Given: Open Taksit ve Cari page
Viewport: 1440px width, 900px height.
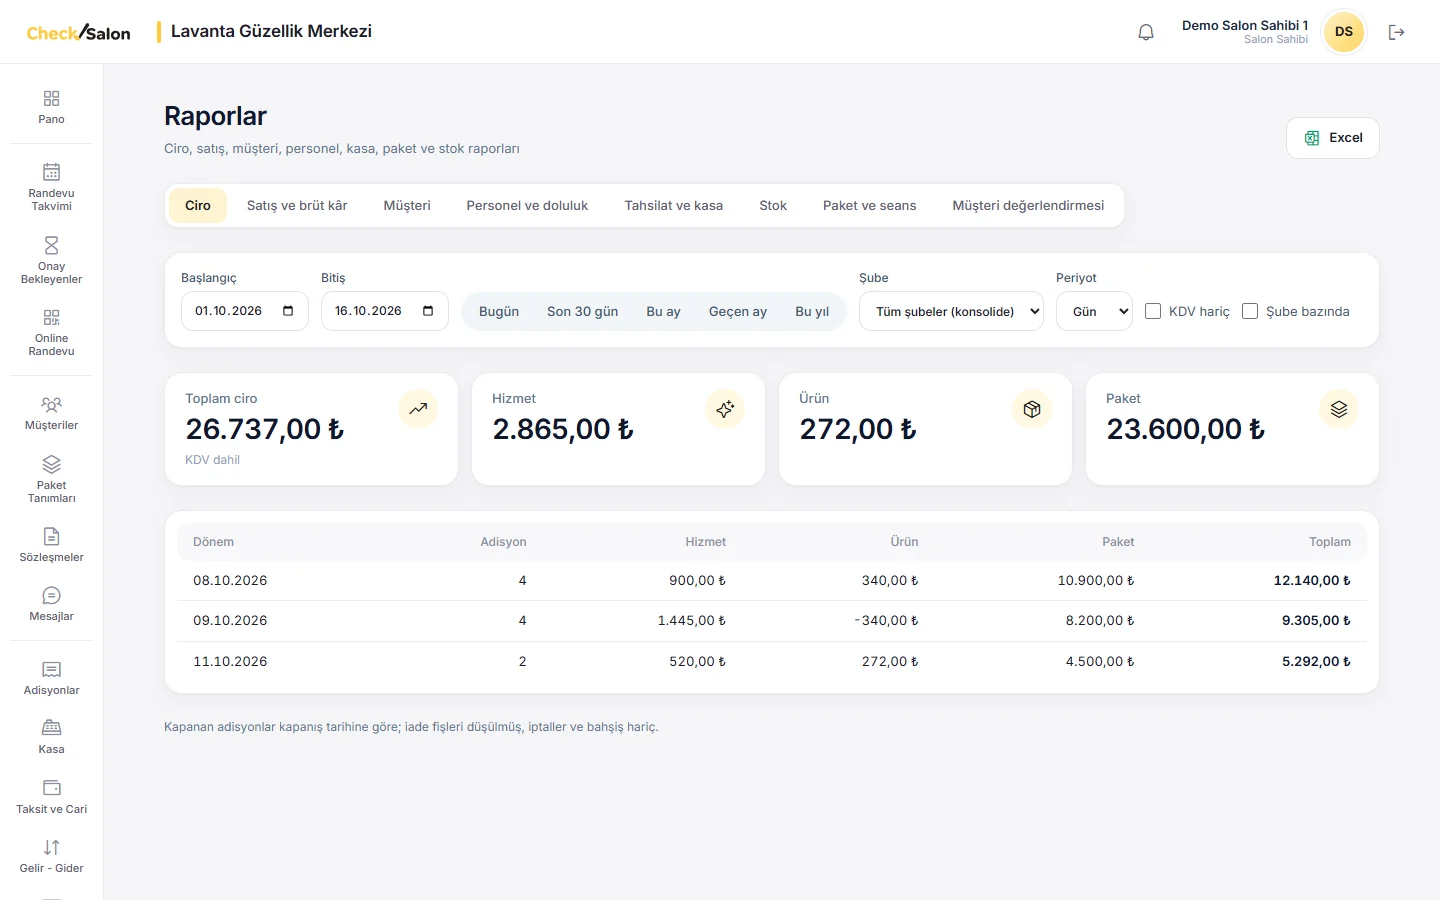Looking at the screenshot, I should [x=51, y=797].
